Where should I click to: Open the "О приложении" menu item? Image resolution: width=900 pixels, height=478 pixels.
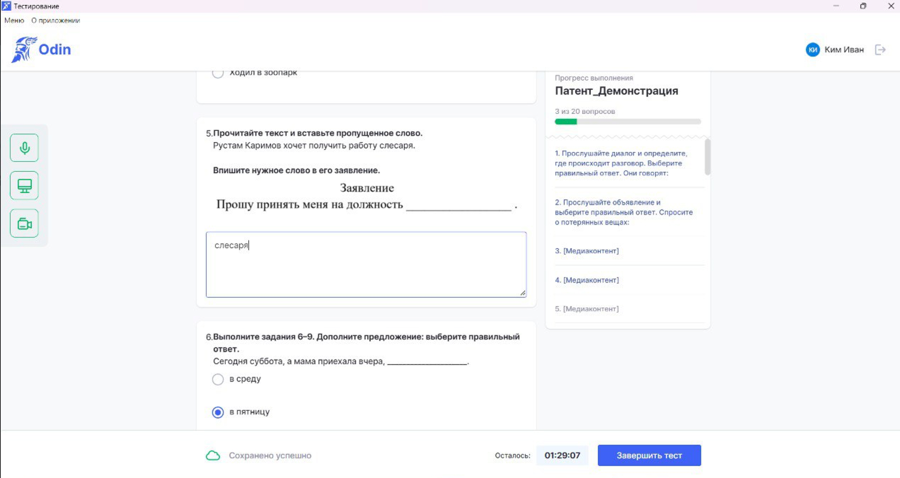tap(55, 20)
